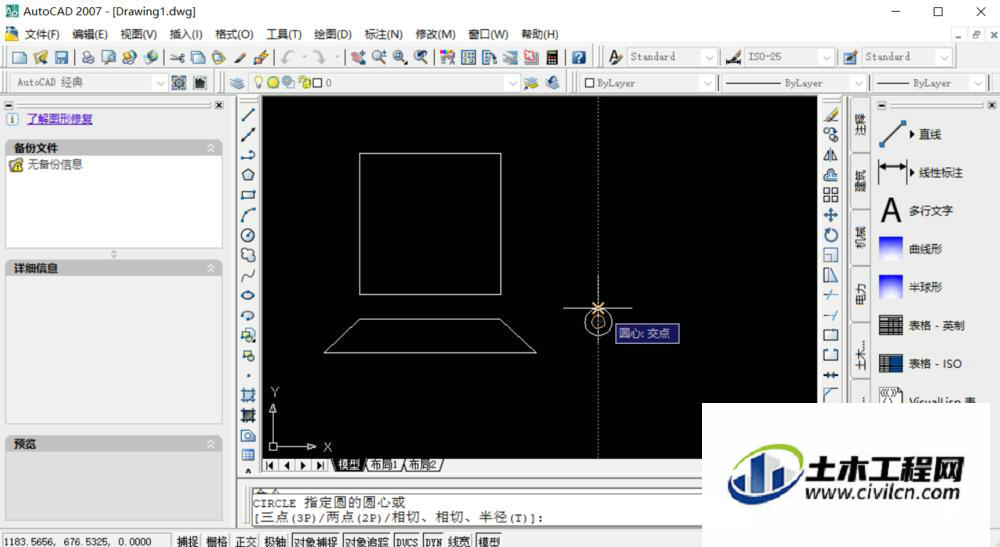Image resolution: width=1000 pixels, height=547 pixels.
Task: Click the Paste clipboard icon
Action: 219,57
